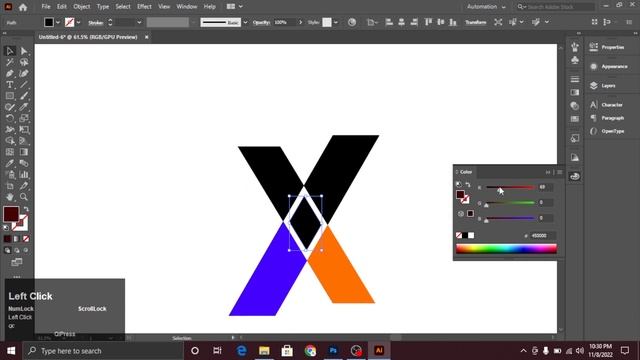Choose the Type tool

(10, 85)
